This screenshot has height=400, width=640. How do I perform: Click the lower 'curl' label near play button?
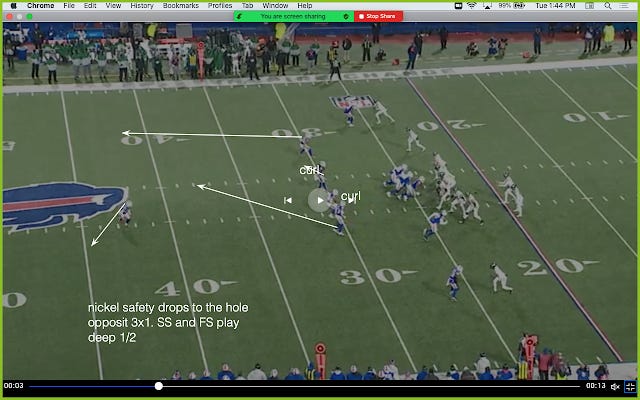(x=351, y=196)
